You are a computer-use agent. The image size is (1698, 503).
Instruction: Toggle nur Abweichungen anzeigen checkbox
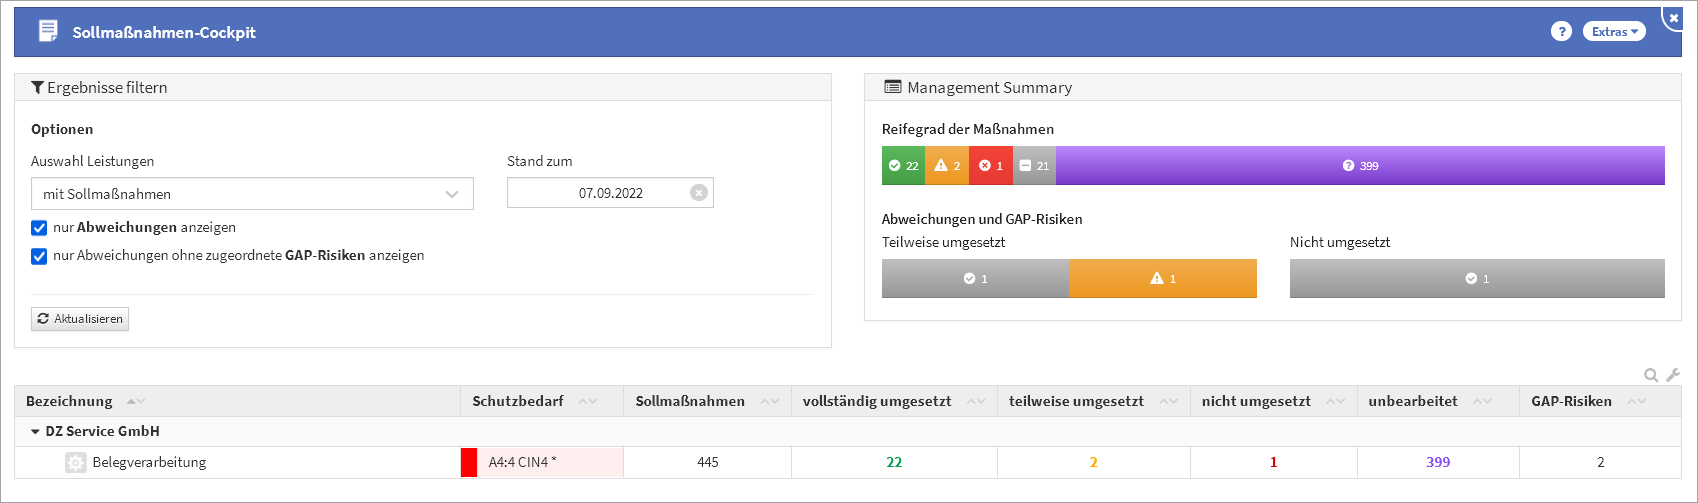pyautogui.click(x=39, y=228)
